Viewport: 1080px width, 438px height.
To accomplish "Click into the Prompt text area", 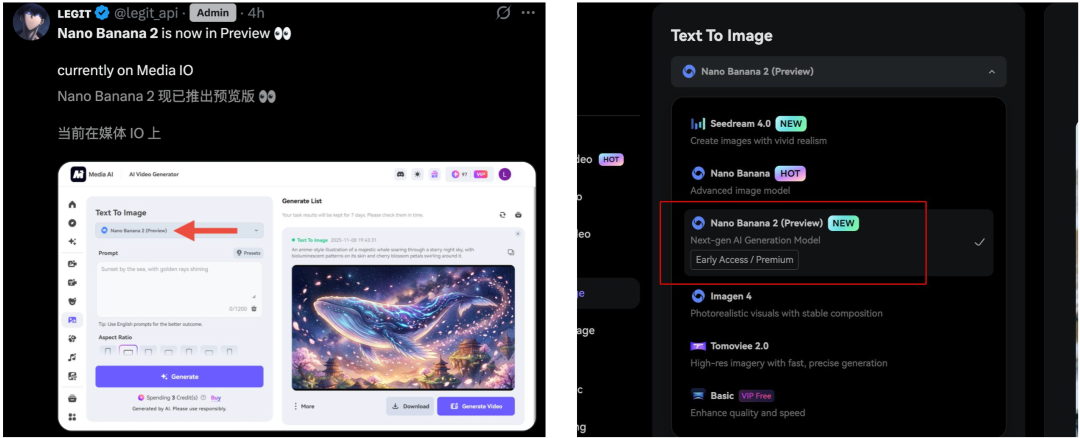I will [178, 282].
